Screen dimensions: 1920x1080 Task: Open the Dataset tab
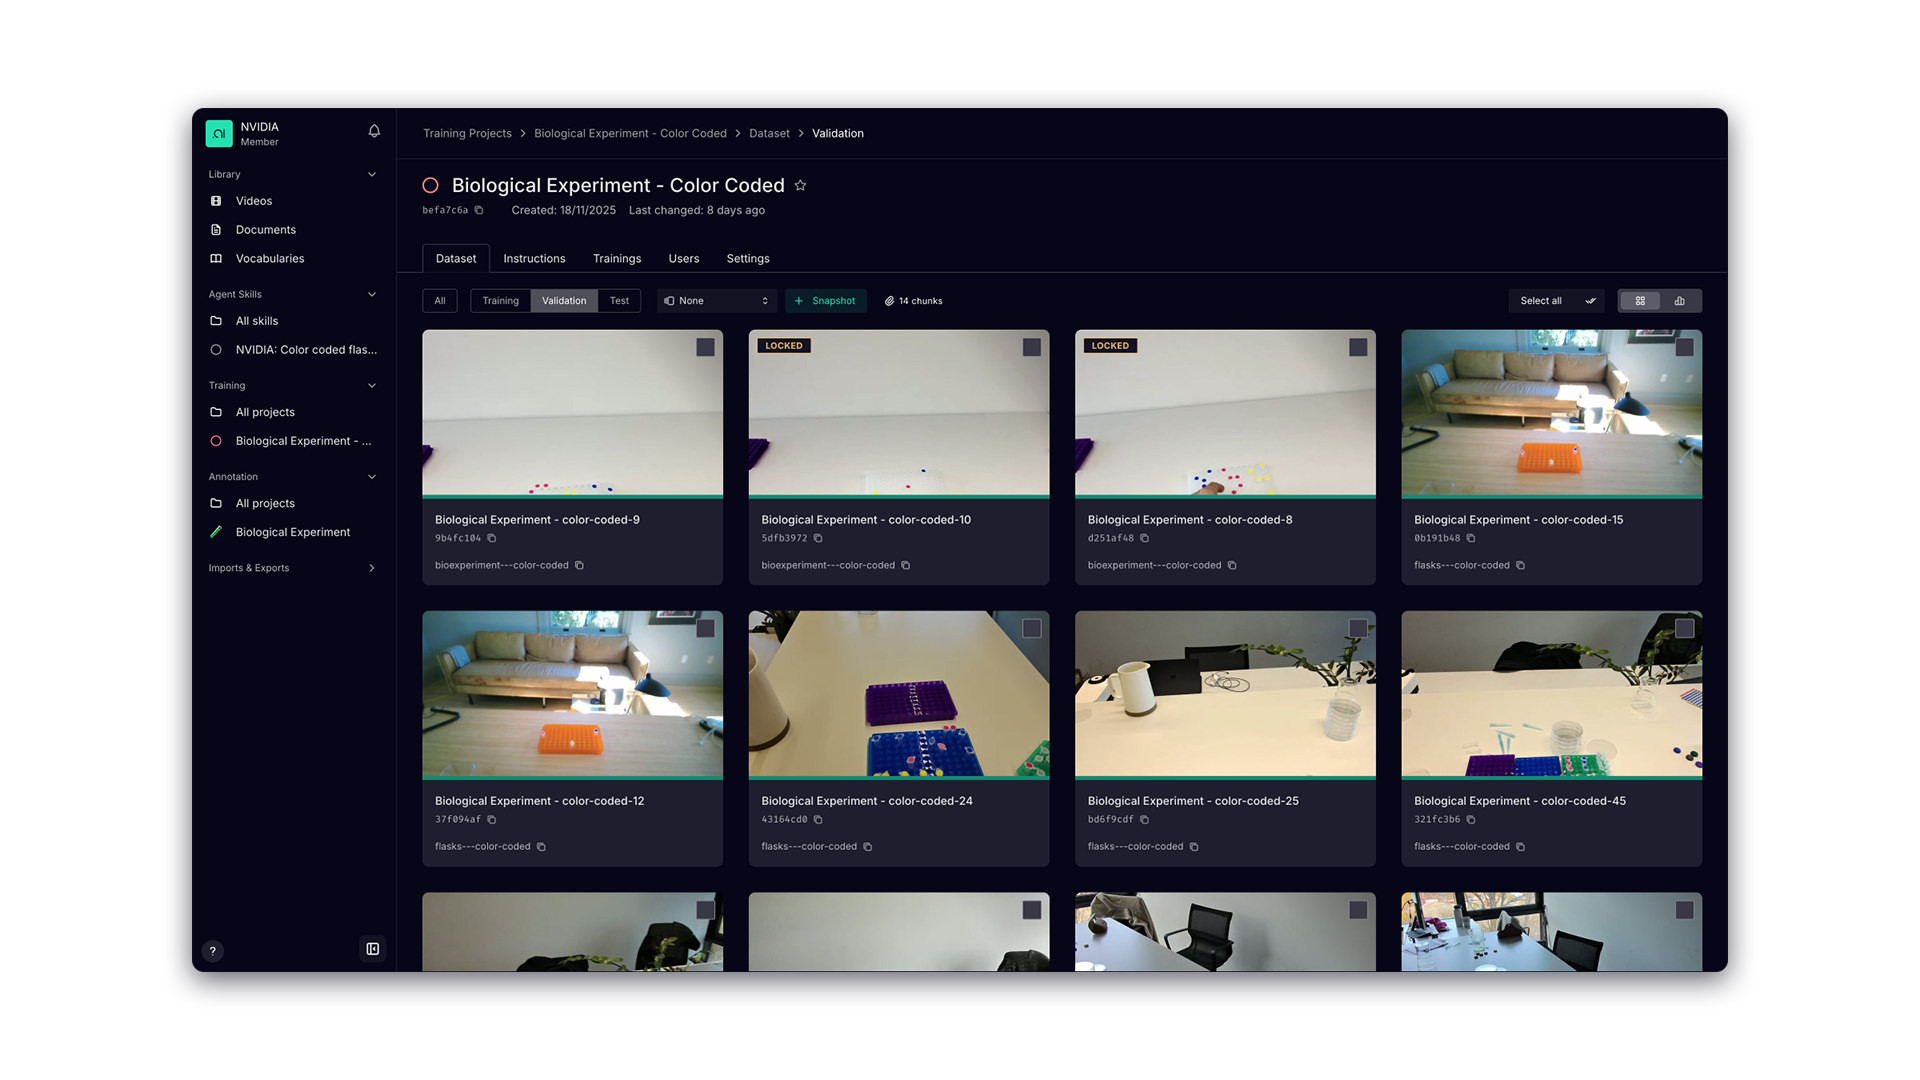point(456,258)
